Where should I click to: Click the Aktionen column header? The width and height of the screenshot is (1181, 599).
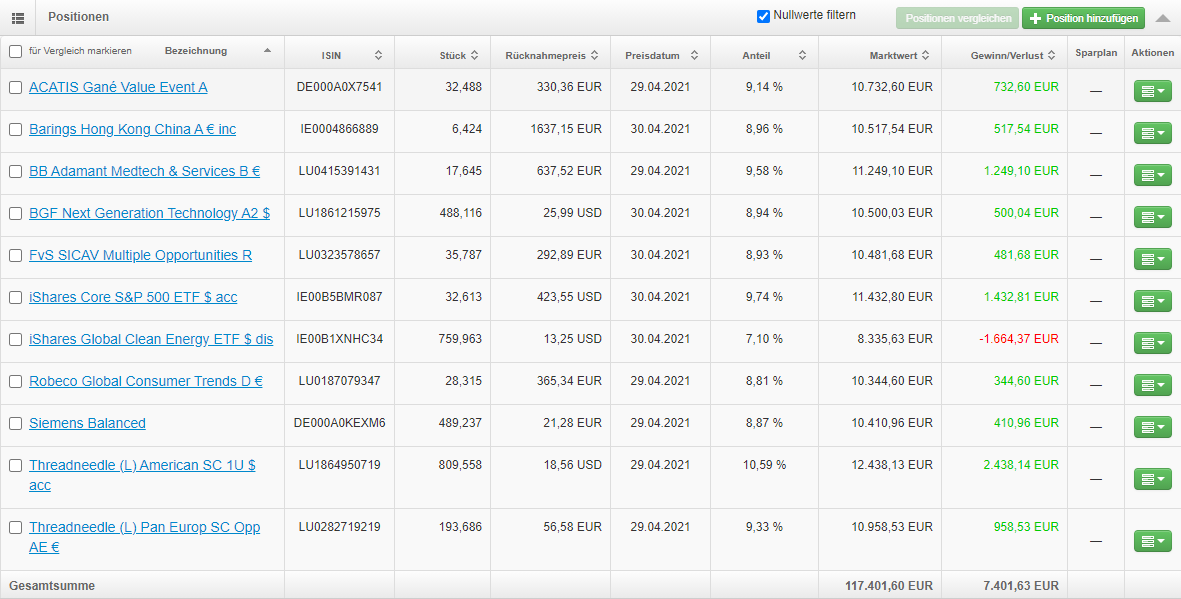[x=1152, y=53]
